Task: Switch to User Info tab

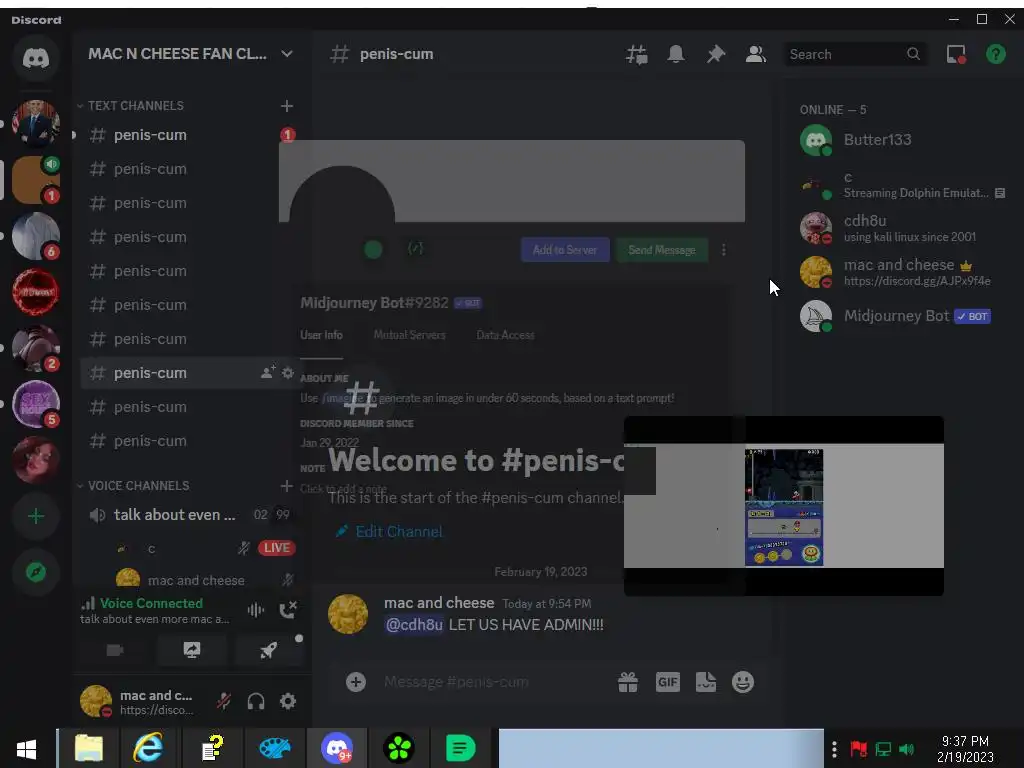Action: pyautogui.click(x=321, y=335)
